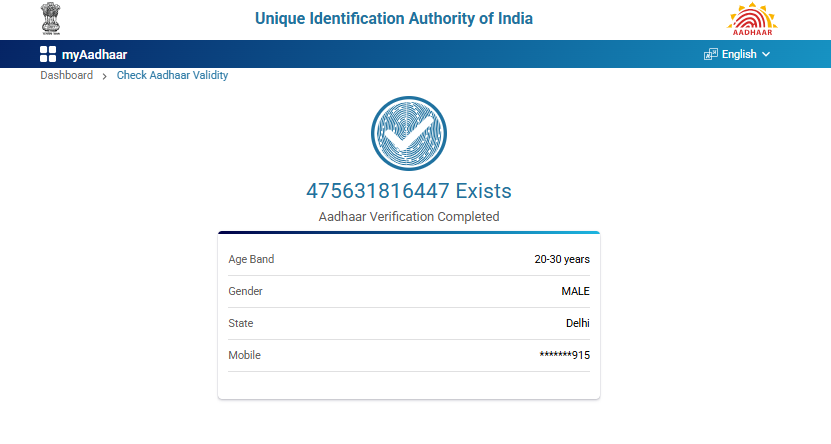
Task: Select the 475631816447 Exists result text
Action: coord(408,190)
